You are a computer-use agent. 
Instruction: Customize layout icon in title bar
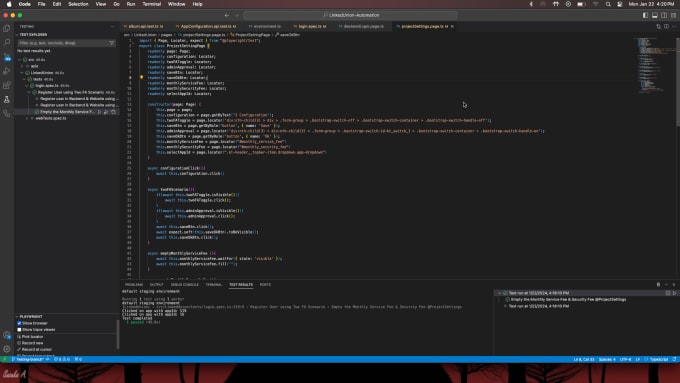673,15
